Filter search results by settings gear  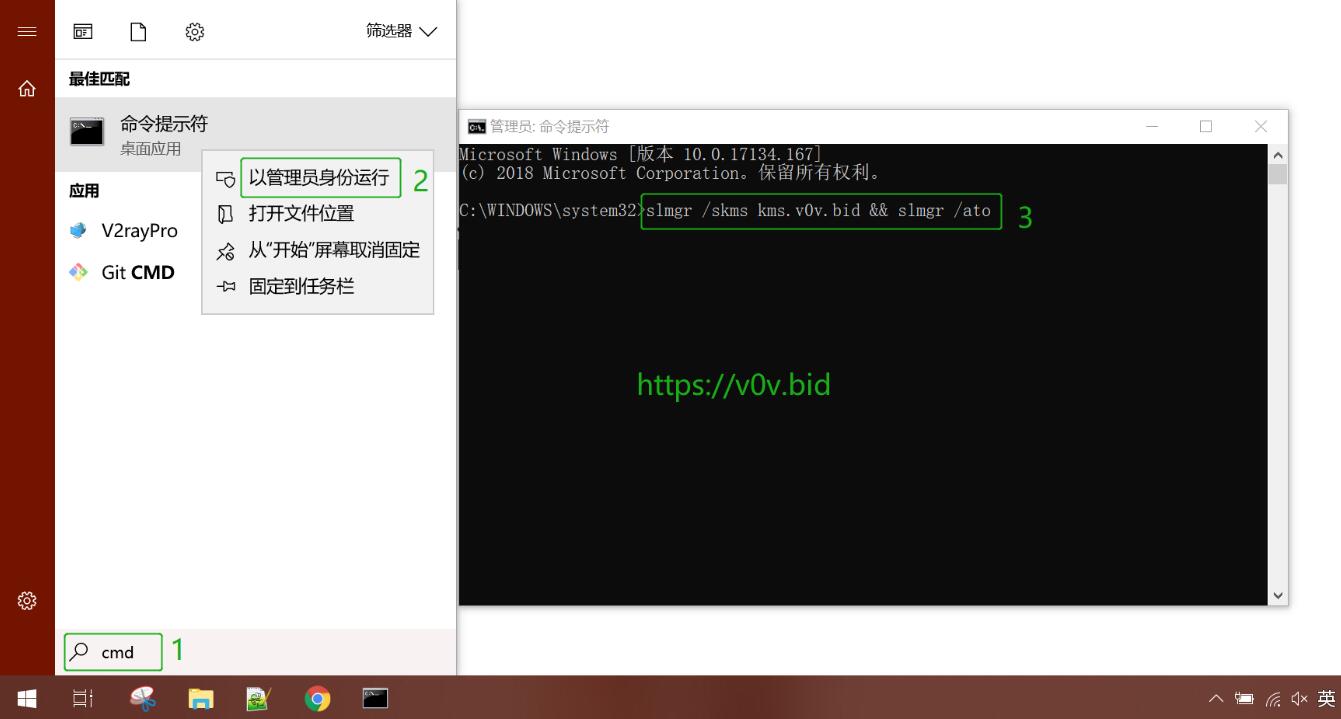pyautogui.click(x=194, y=32)
